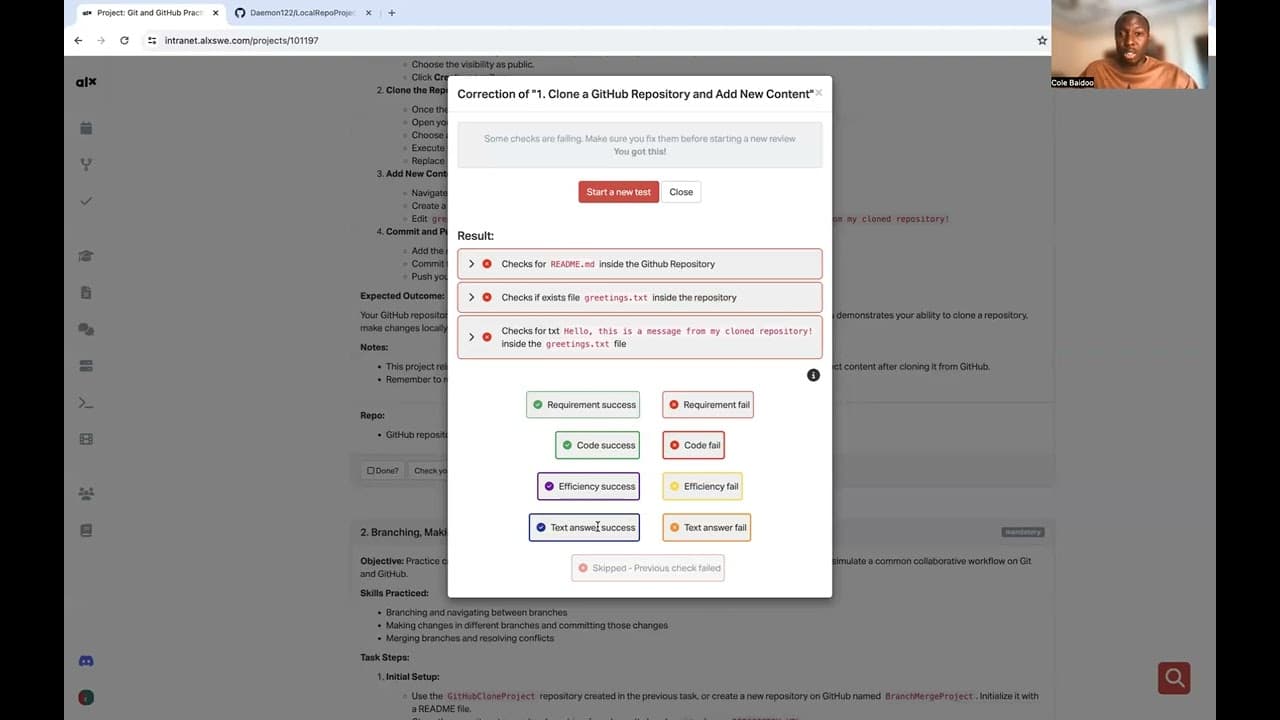1280x720 pixels.
Task: Click the 'Task Steps:' heading
Action: 385,657
